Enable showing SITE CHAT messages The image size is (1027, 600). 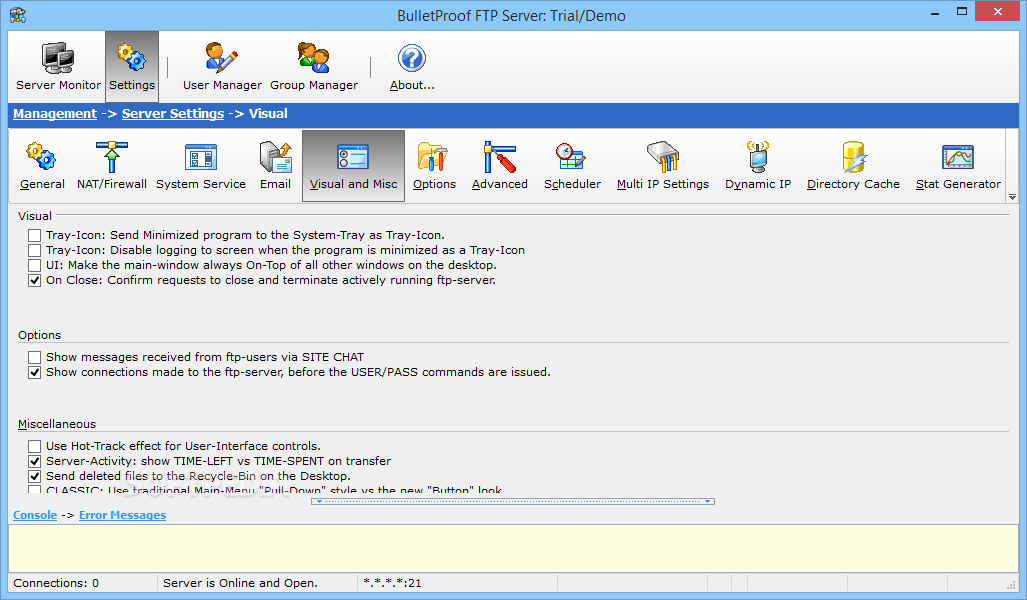click(x=35, y=357)
